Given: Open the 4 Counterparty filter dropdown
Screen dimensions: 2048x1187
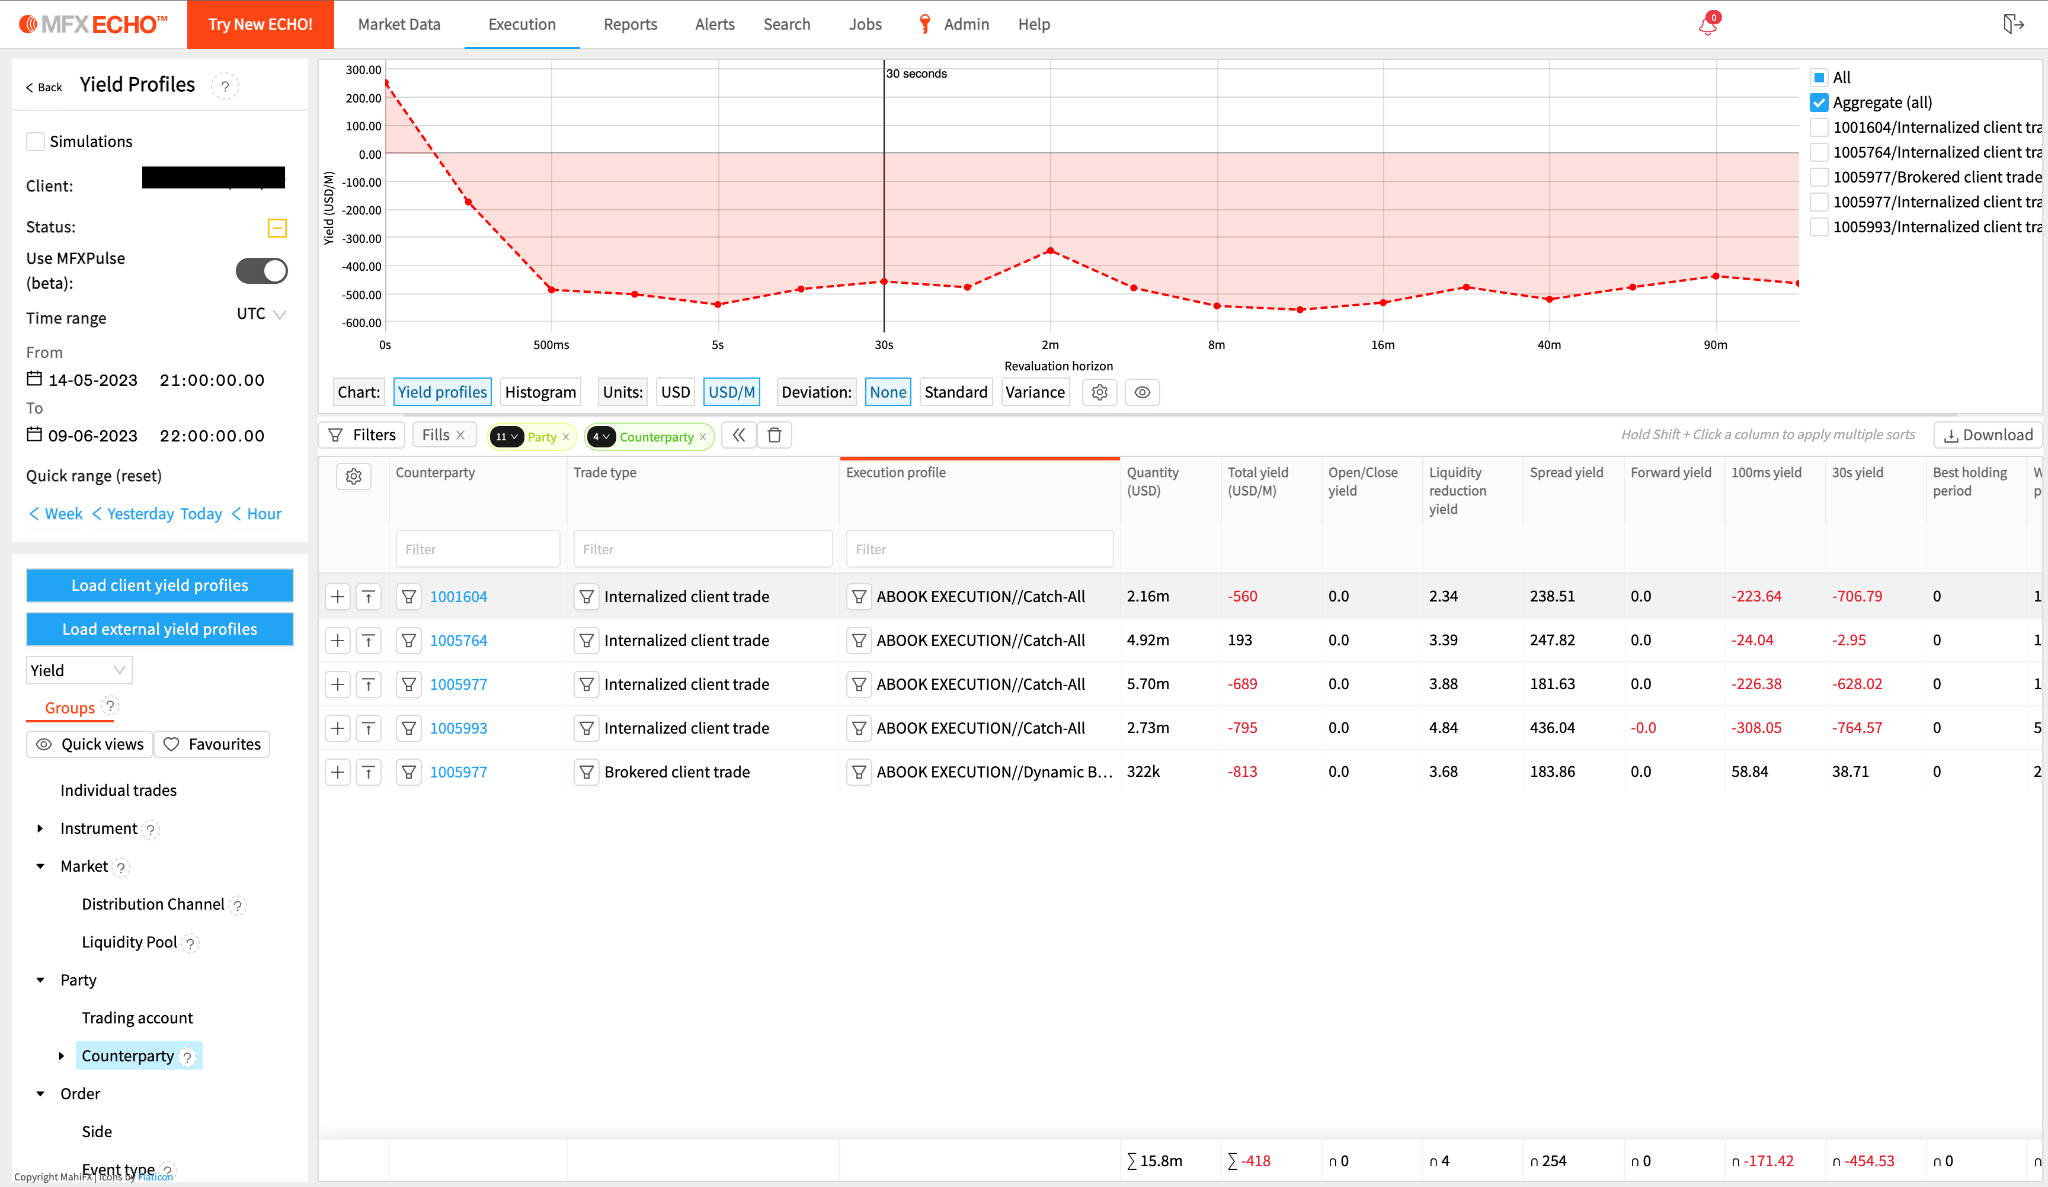Looking at the screenshot, I should 601,437.
